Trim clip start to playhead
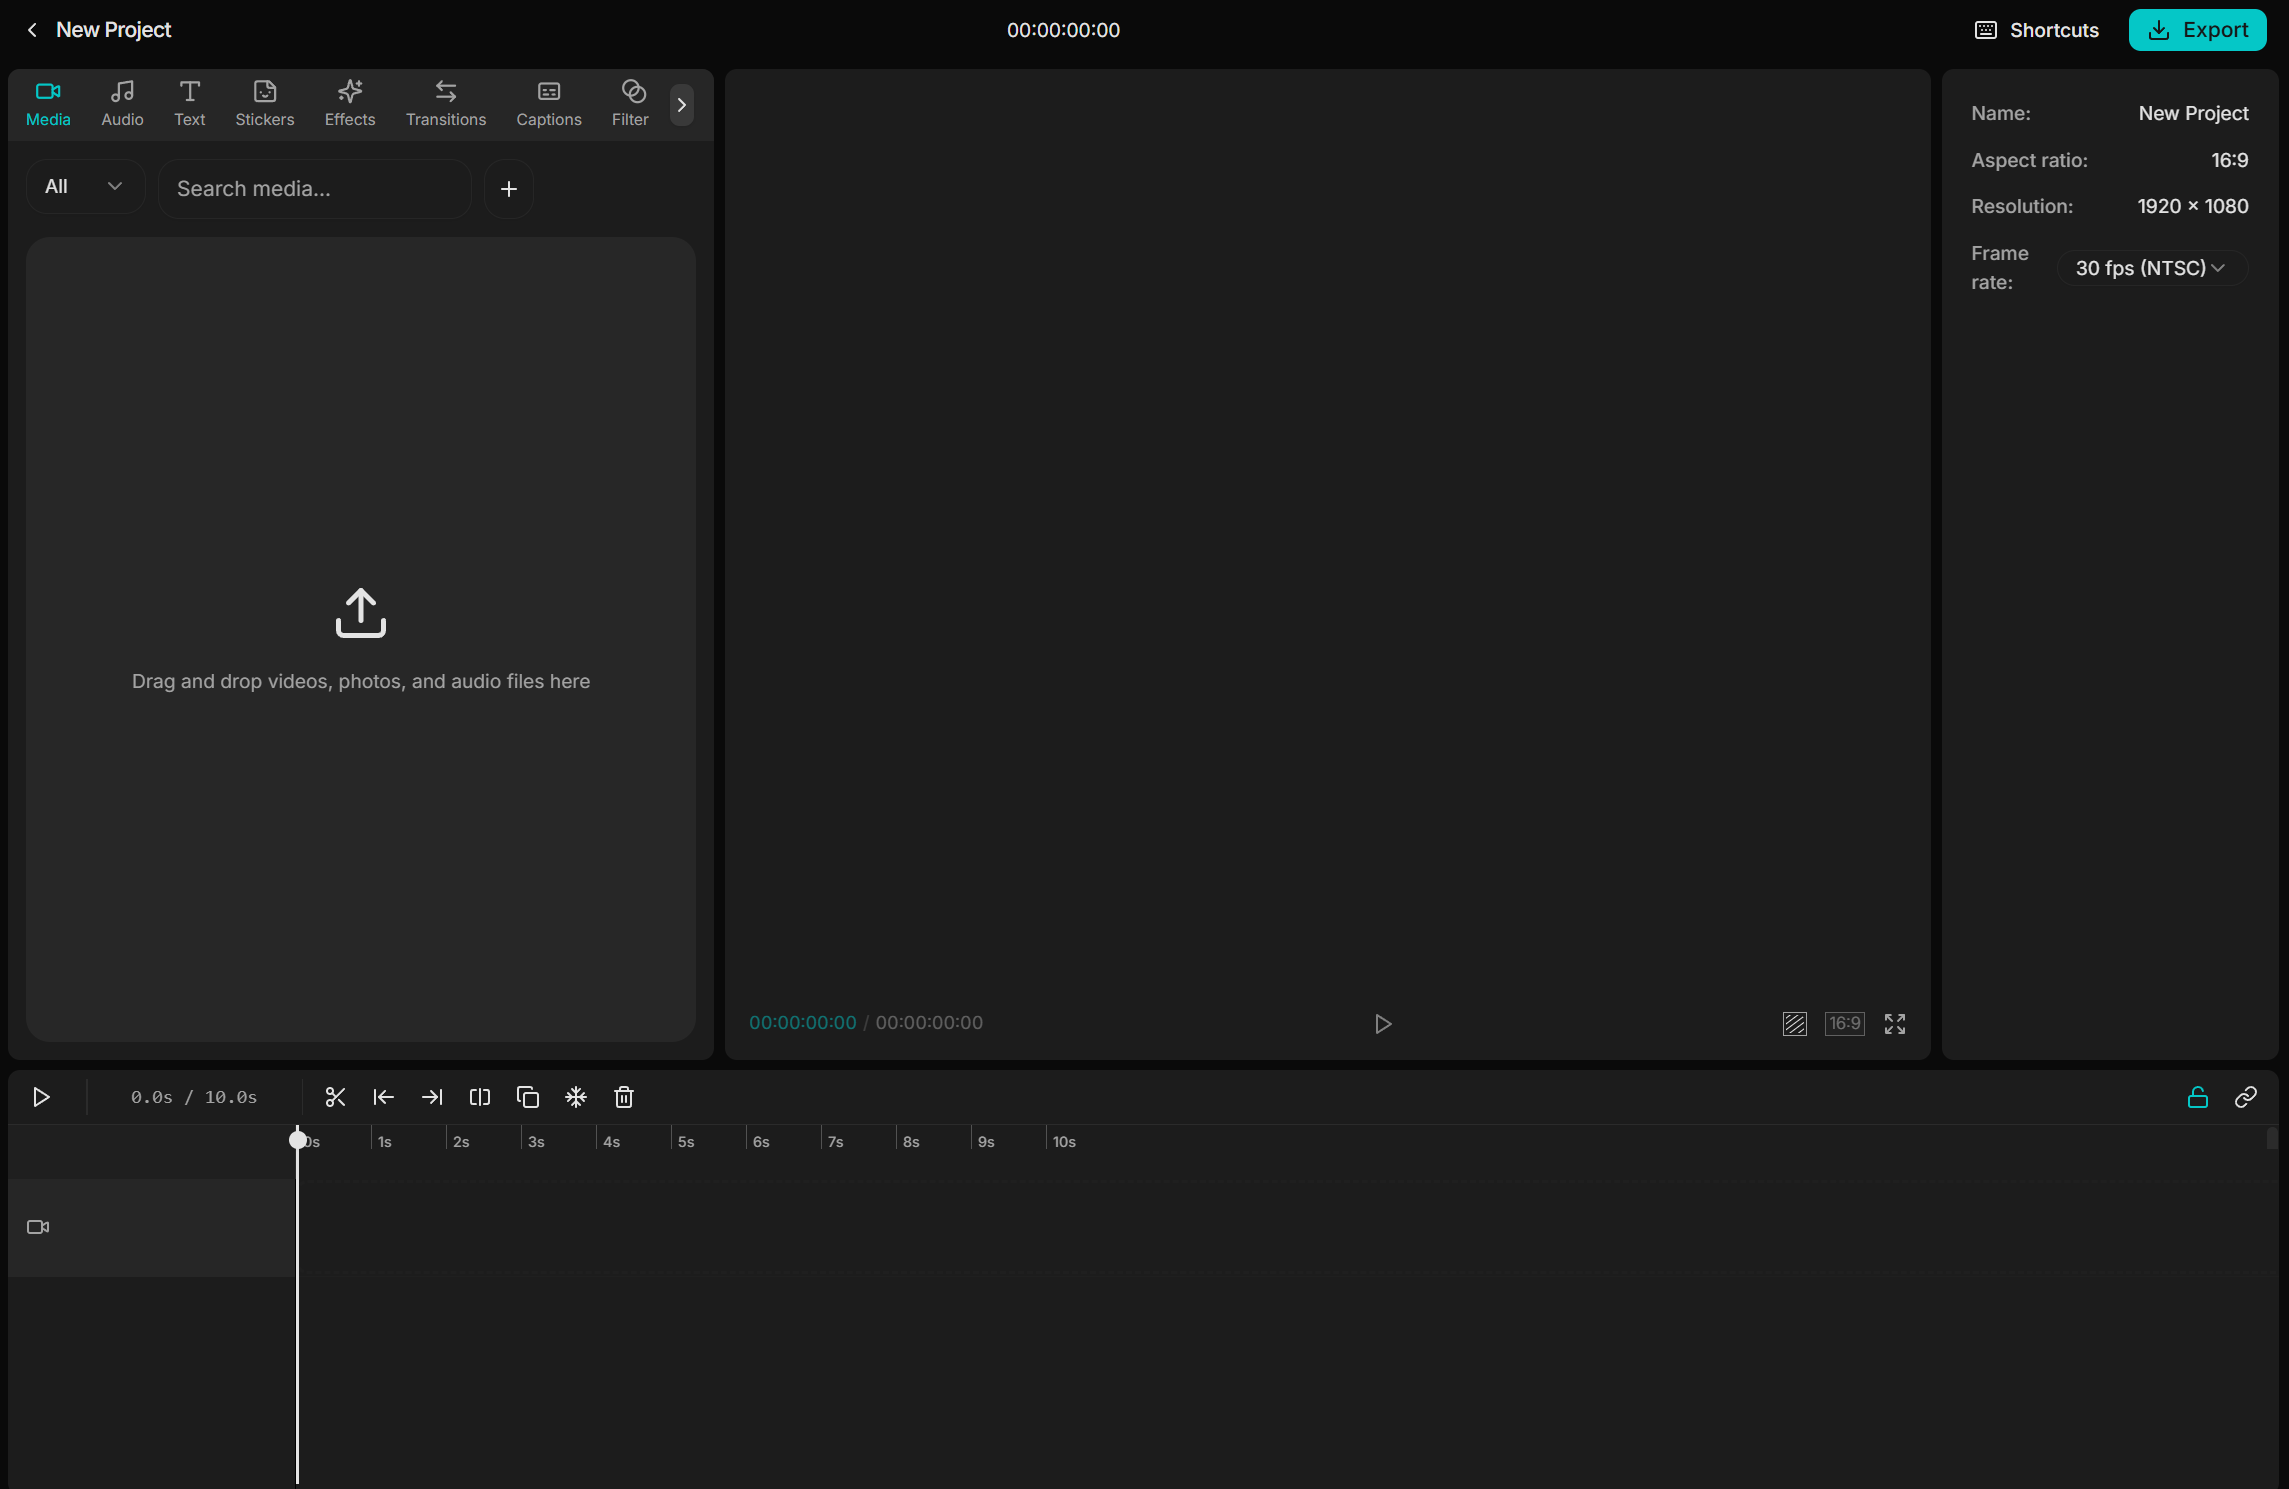 pyautogui.click(x=383, y=1097)
